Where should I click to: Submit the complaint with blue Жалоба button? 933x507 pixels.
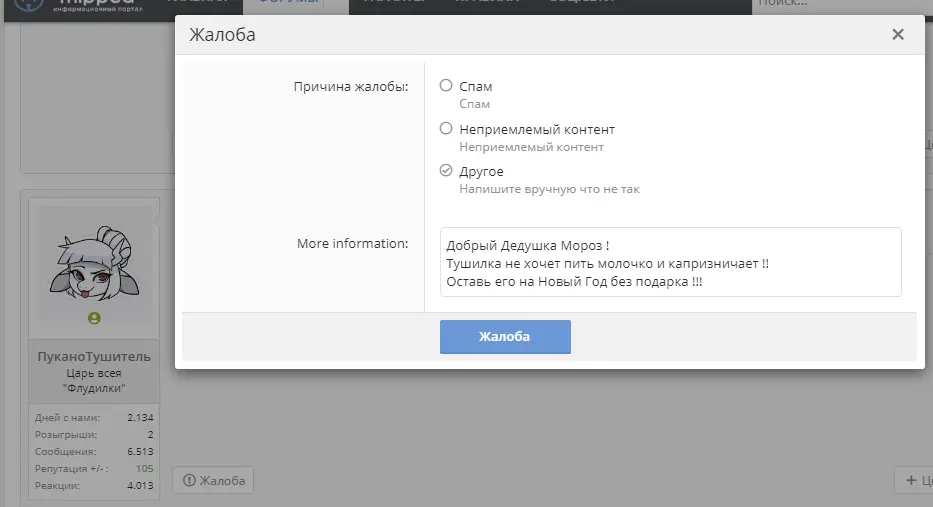click(x=505, y=337)
